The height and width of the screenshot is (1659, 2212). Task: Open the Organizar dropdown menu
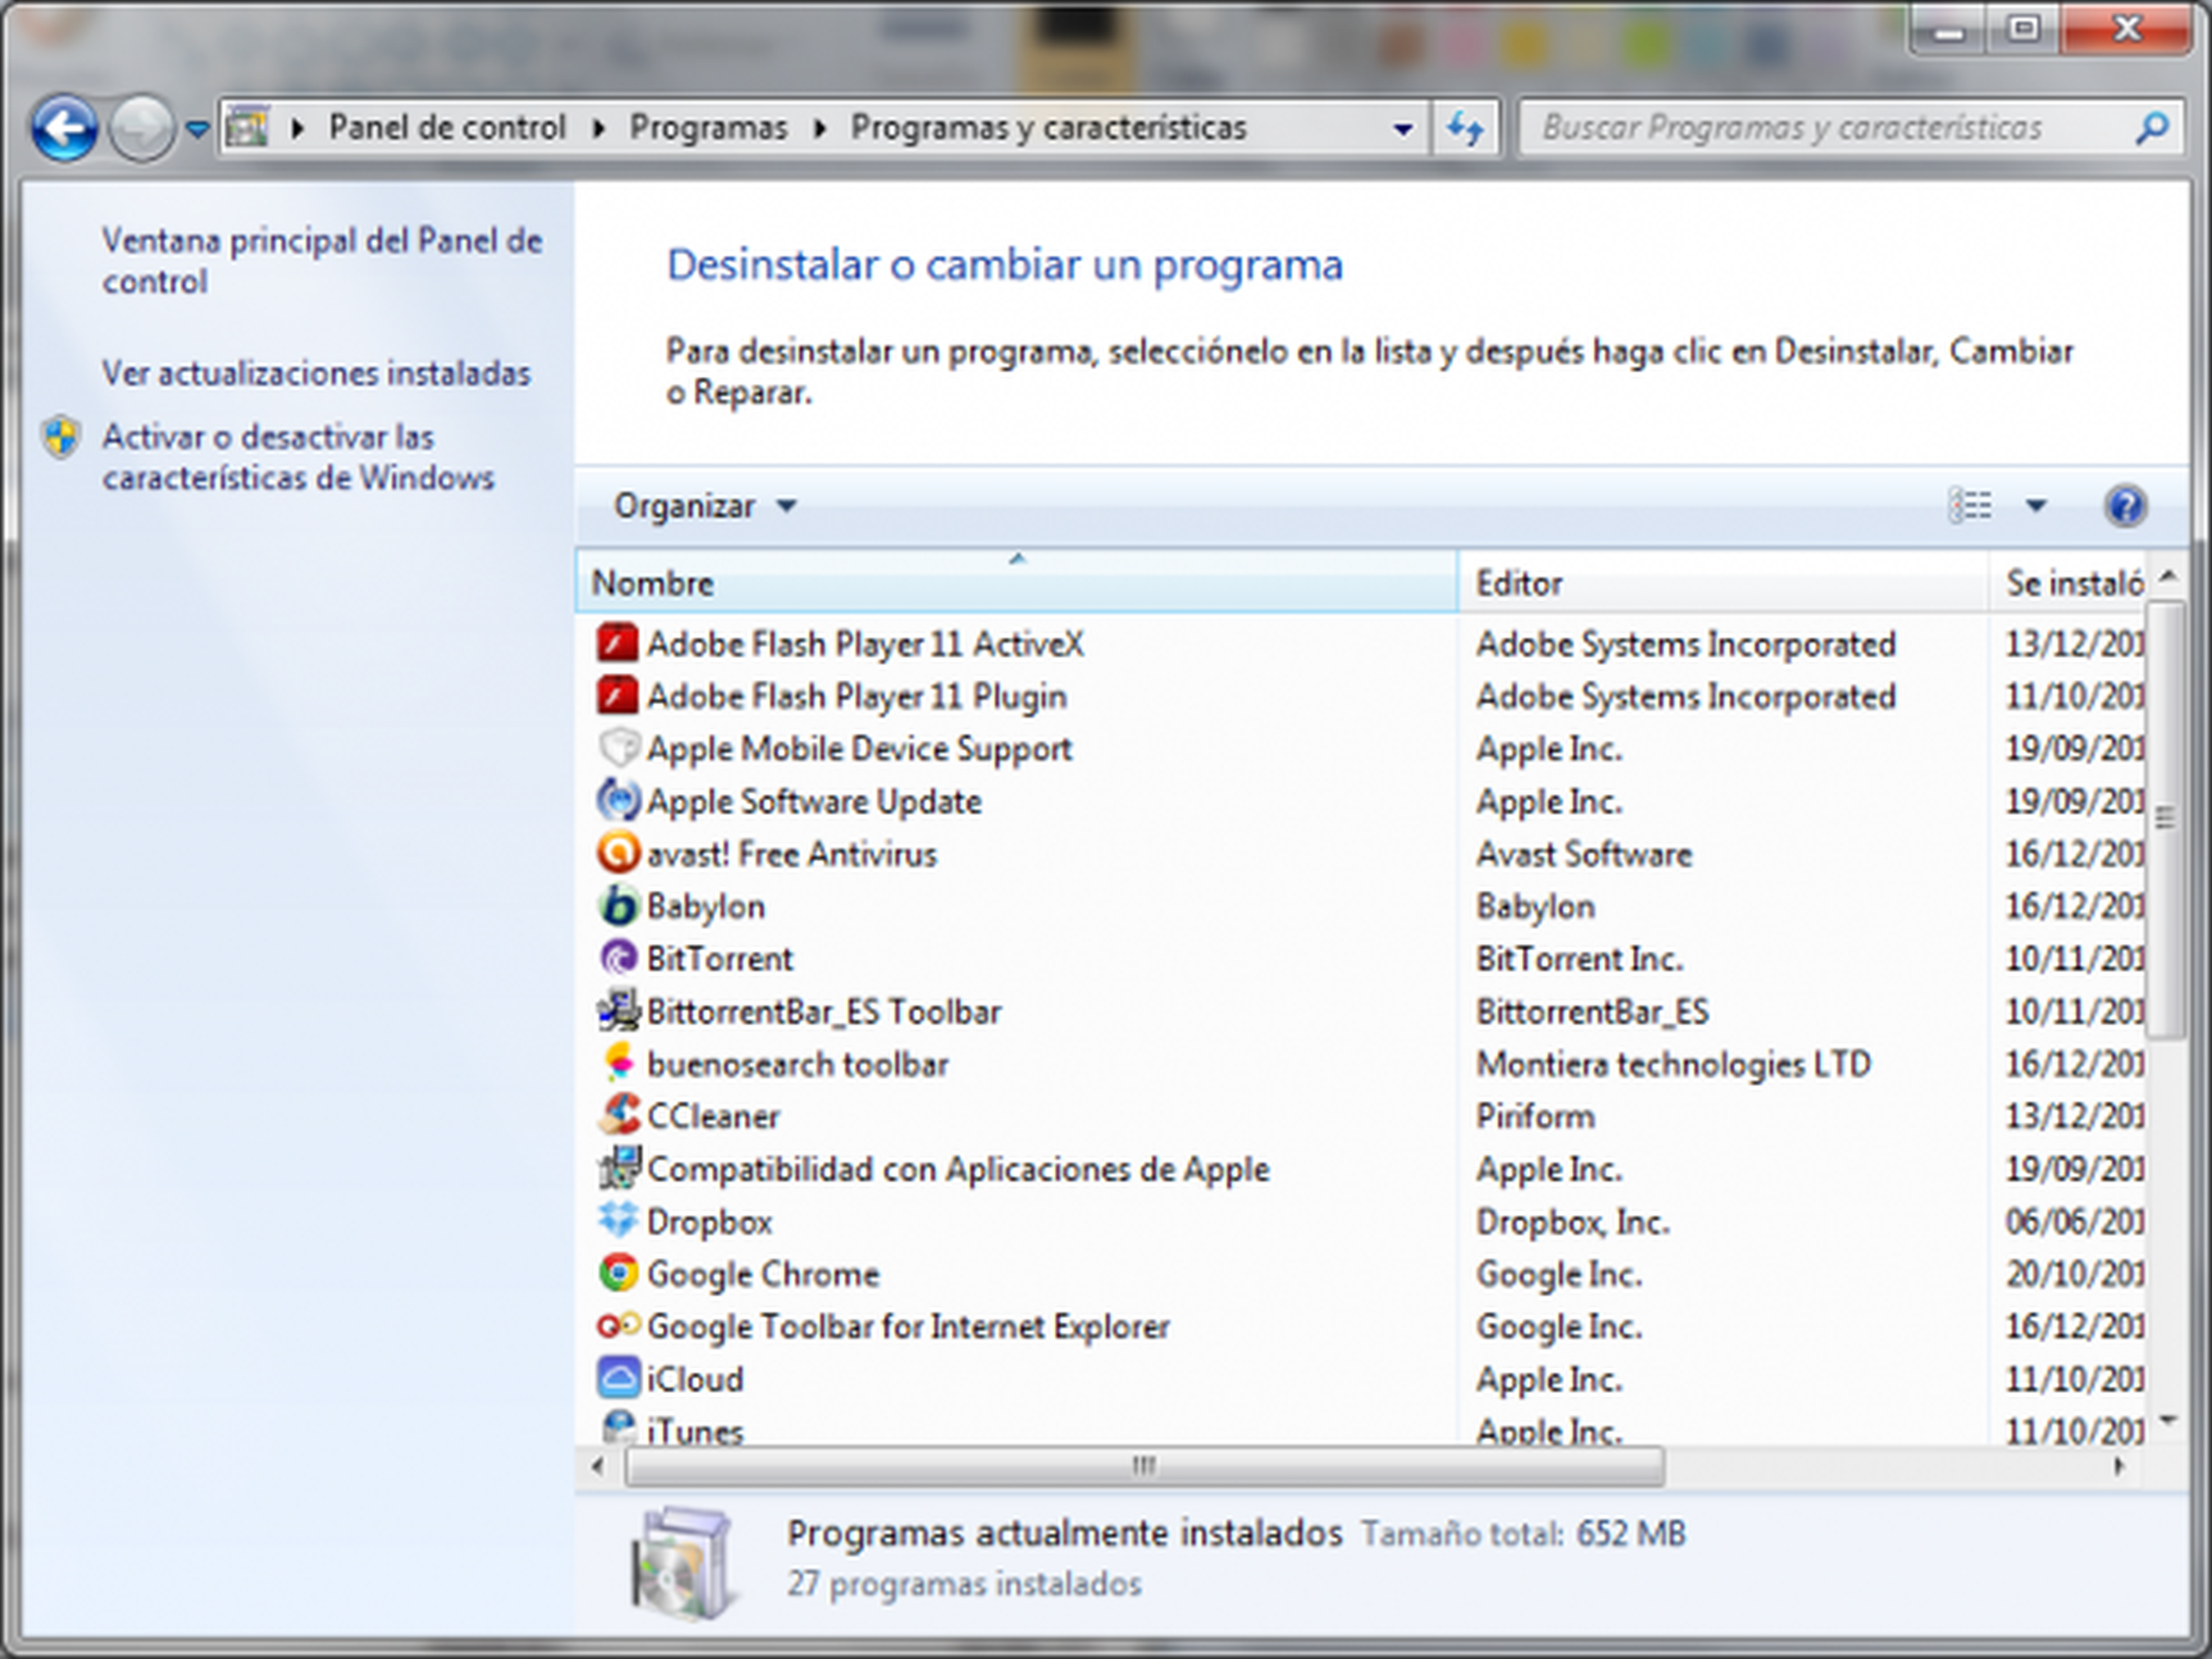(704, 506)
